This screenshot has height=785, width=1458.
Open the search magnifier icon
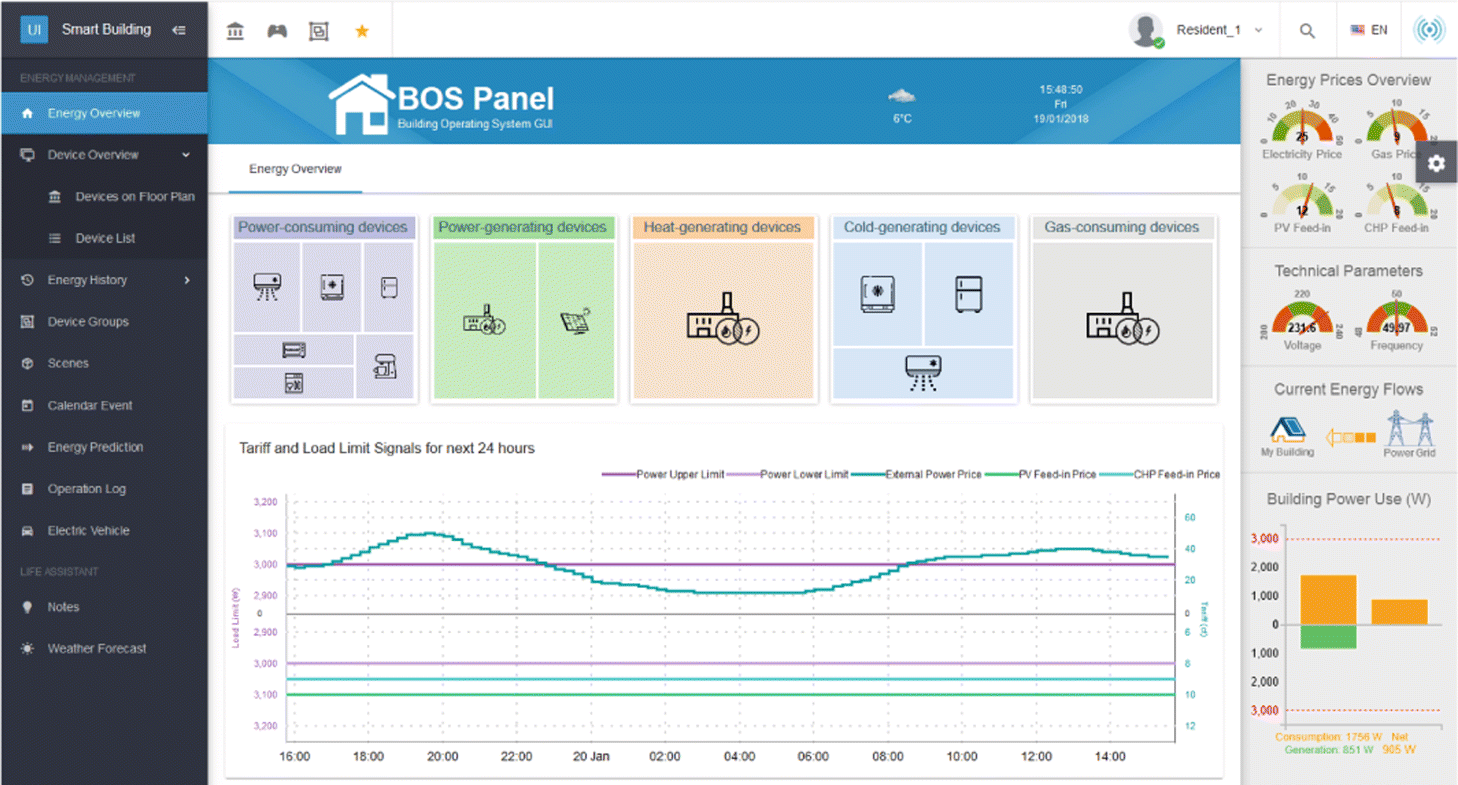click(1307, 31)
